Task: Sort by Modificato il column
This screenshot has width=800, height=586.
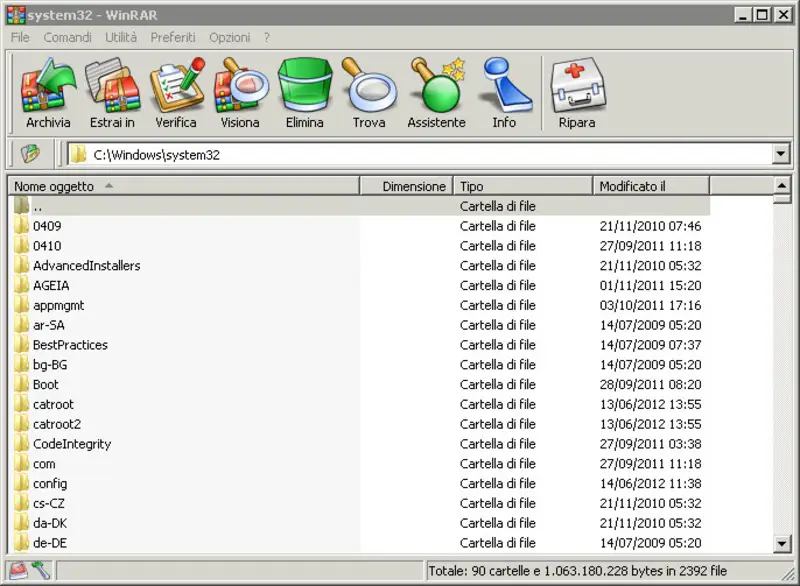Action: (651, 186)
